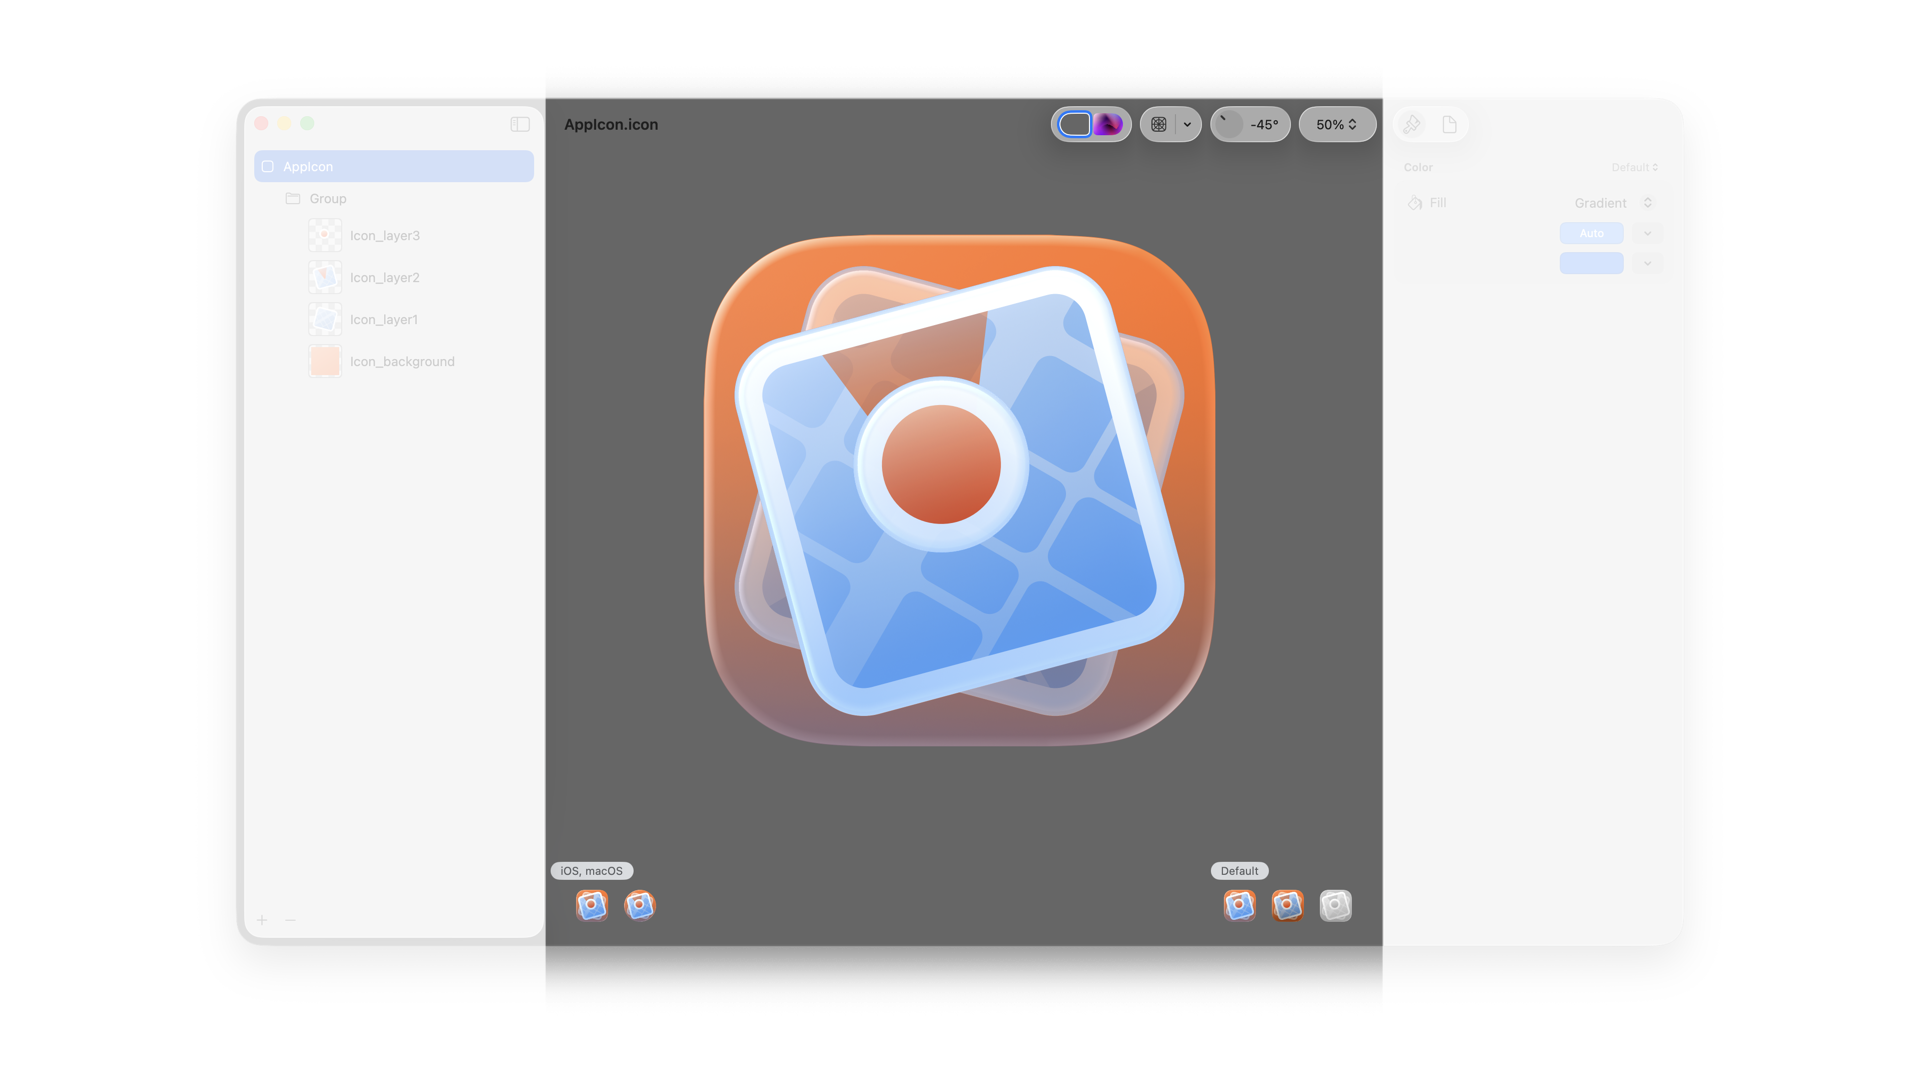The image size is (1920, 1080).
Task: Expand the grid overlay options chevron
Action: coord(1186,124)
